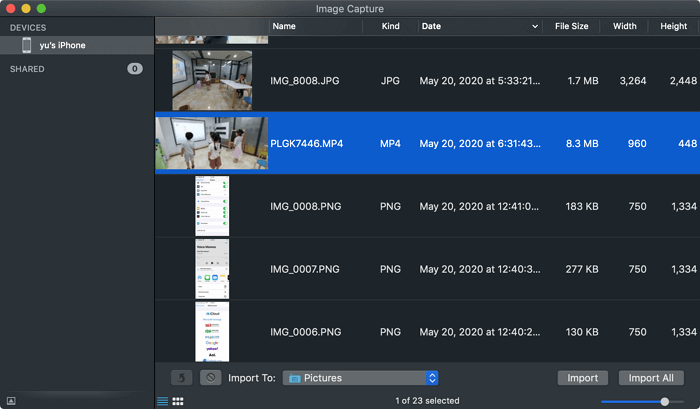Click the Date column sort chevron
Image resolution: width=700 pixels, height=409 pixels.
[x=534, y=26]
